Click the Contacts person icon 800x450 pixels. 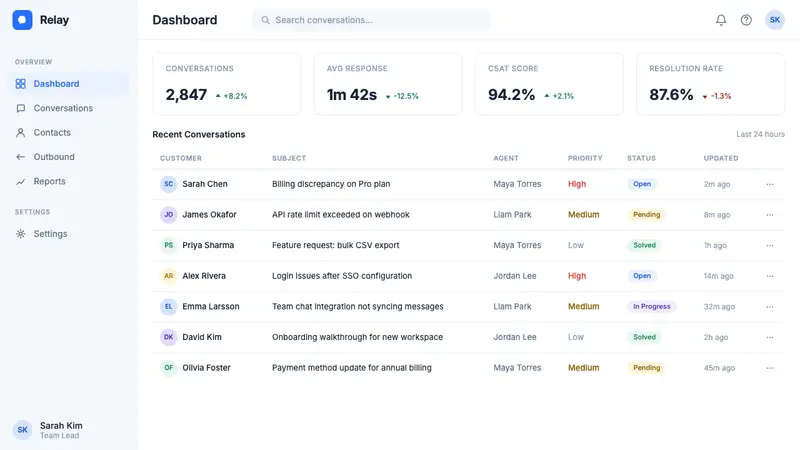(20, 133)
